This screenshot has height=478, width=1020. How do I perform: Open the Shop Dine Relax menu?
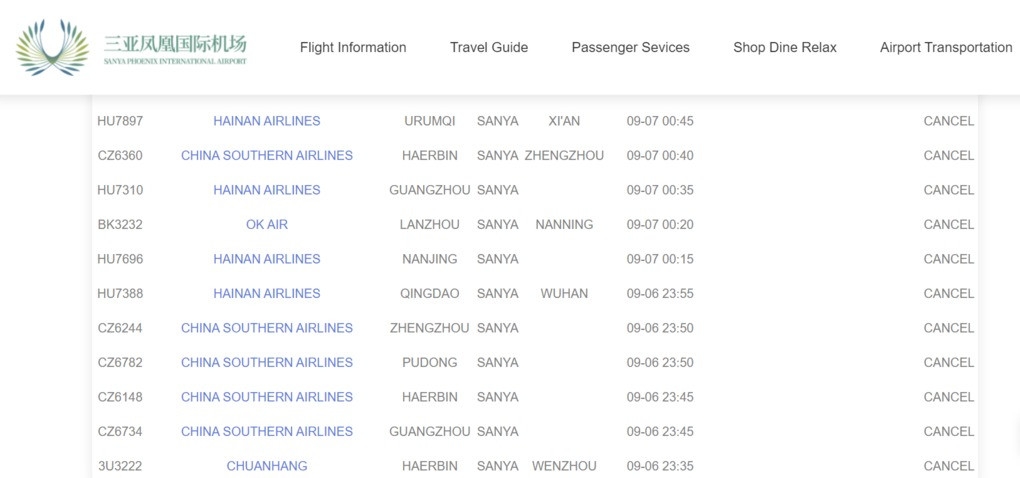[x=785, y=47]
